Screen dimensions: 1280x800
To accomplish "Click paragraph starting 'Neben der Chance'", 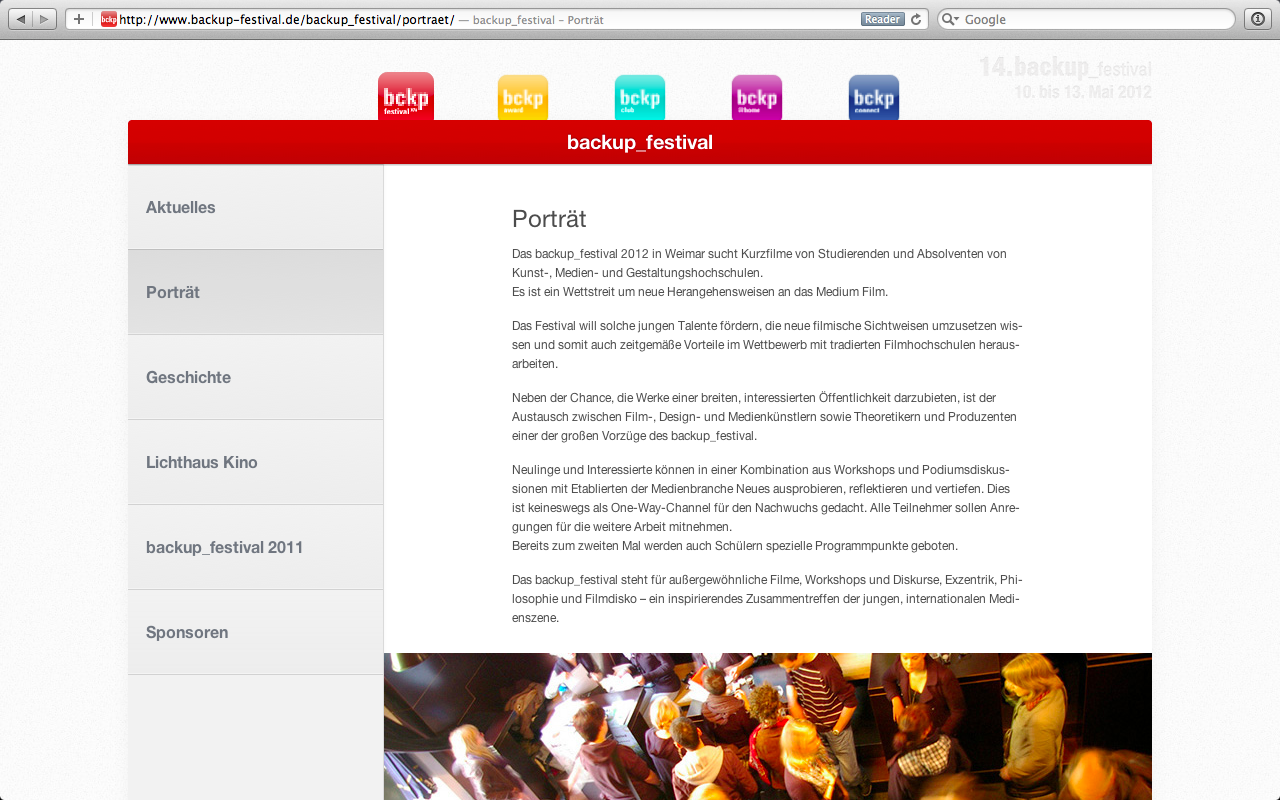I will click(765, 416).
